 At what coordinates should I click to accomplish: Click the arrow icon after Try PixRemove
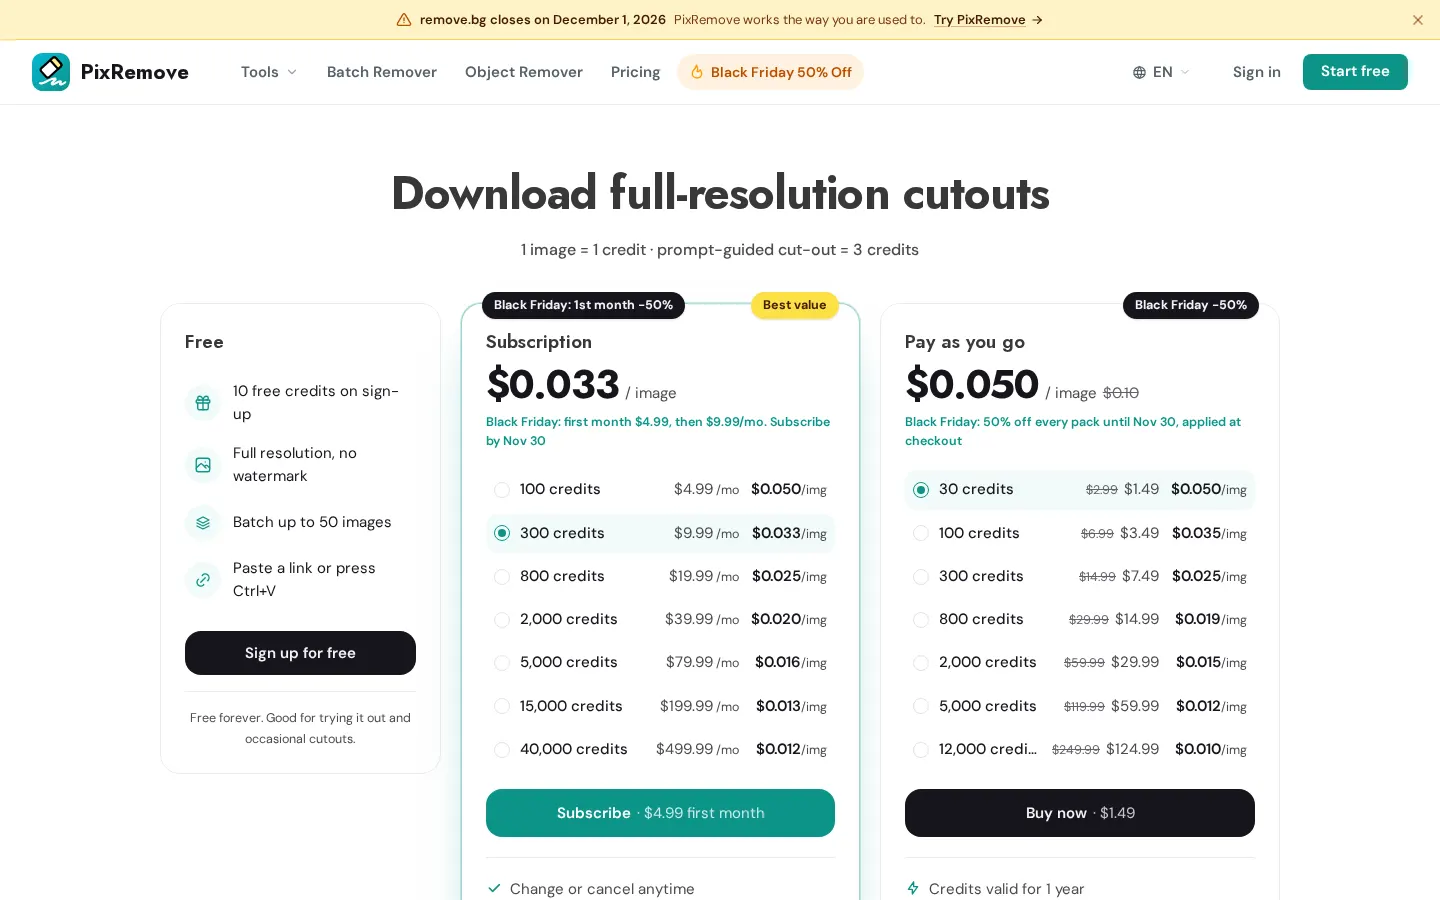[x=1037, y=20]
